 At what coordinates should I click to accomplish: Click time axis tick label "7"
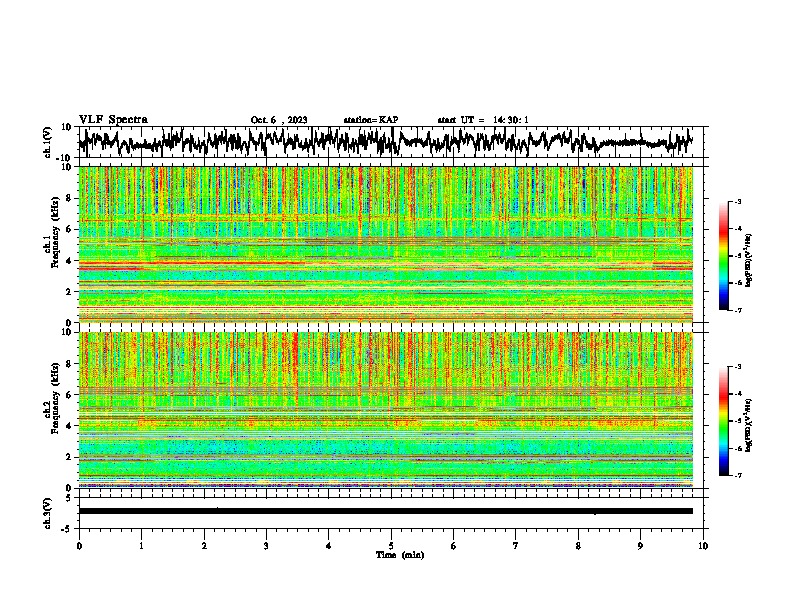pyautogui.click(x=516, y=546)
